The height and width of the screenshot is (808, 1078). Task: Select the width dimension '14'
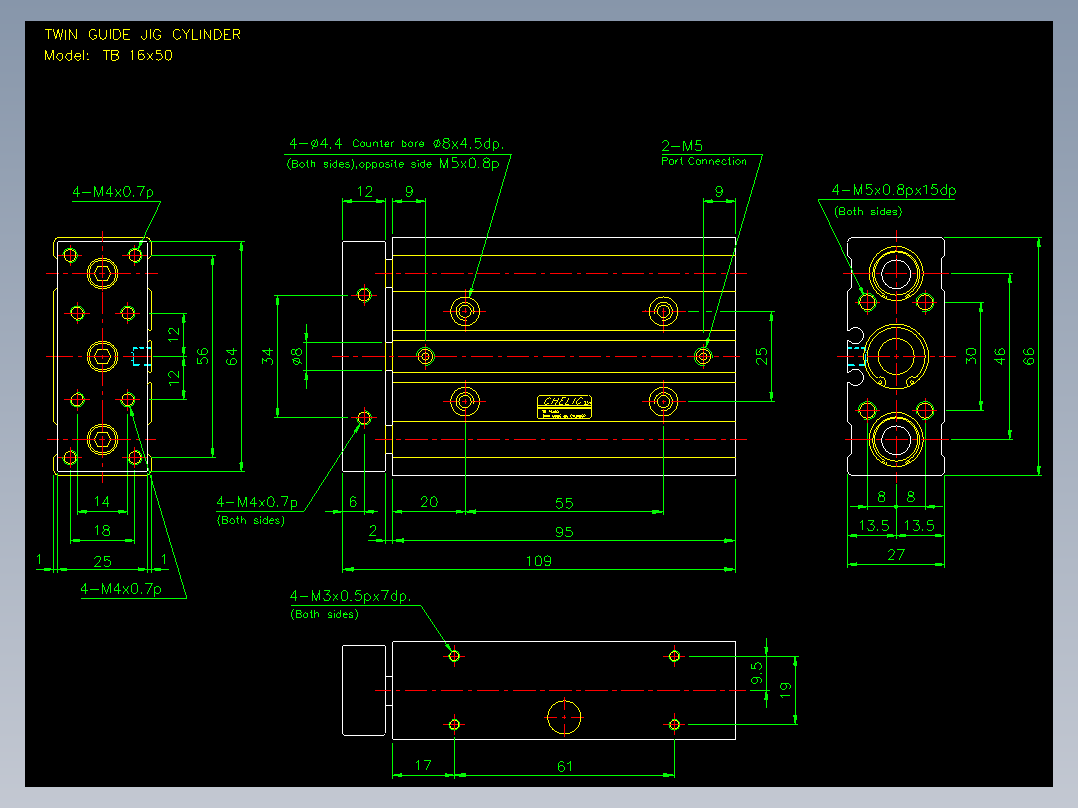coord(102,501)
